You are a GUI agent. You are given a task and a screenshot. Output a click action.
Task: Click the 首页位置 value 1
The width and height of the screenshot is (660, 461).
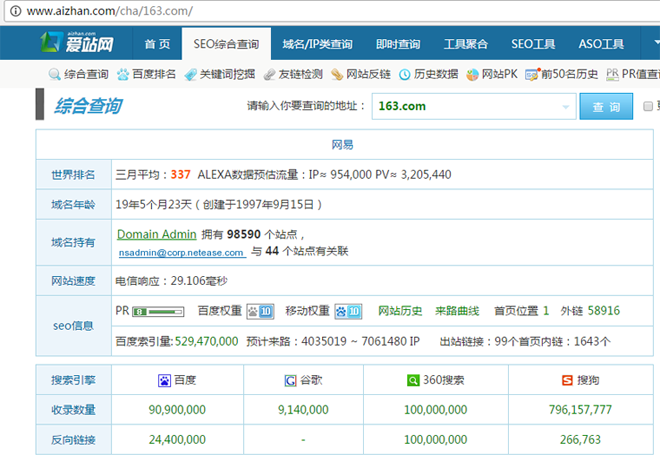(x=546, y=311)
